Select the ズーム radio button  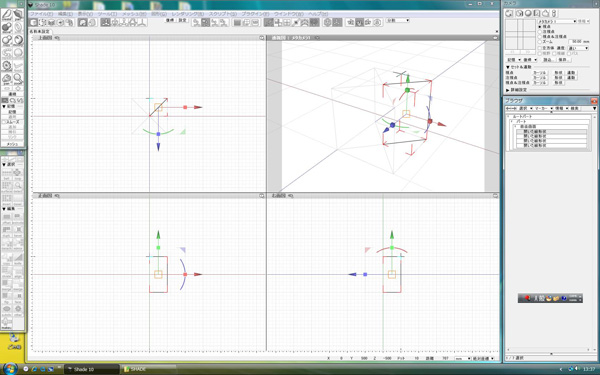(540, 41)
